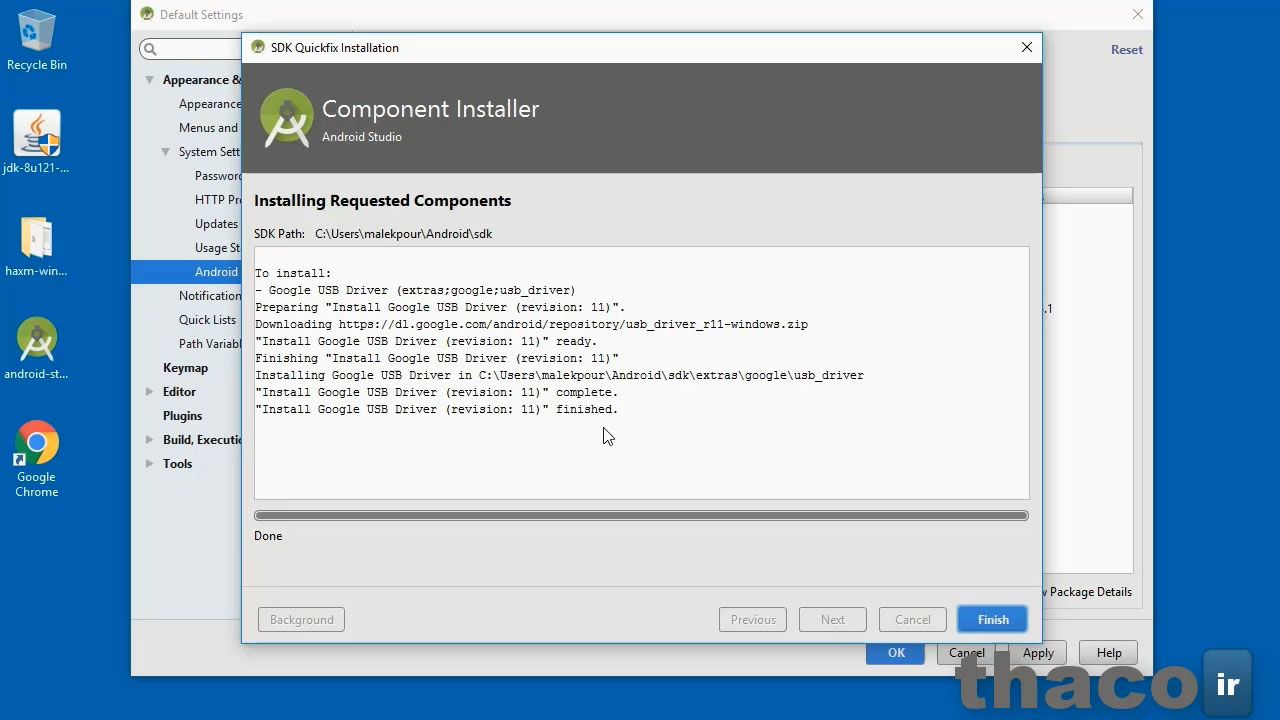Select Appearance sub-item in settings tree

[x=210, y=104]
